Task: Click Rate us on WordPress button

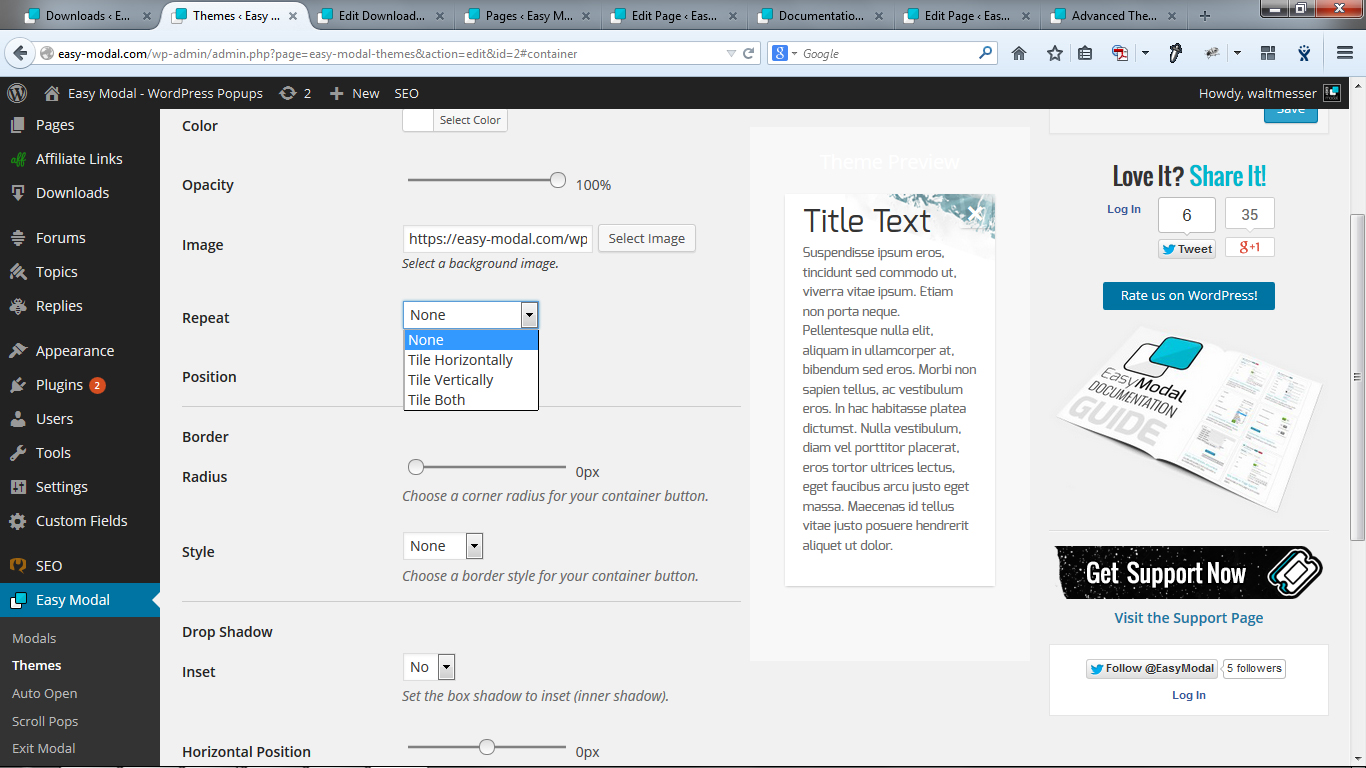Action: point(1188,295)
